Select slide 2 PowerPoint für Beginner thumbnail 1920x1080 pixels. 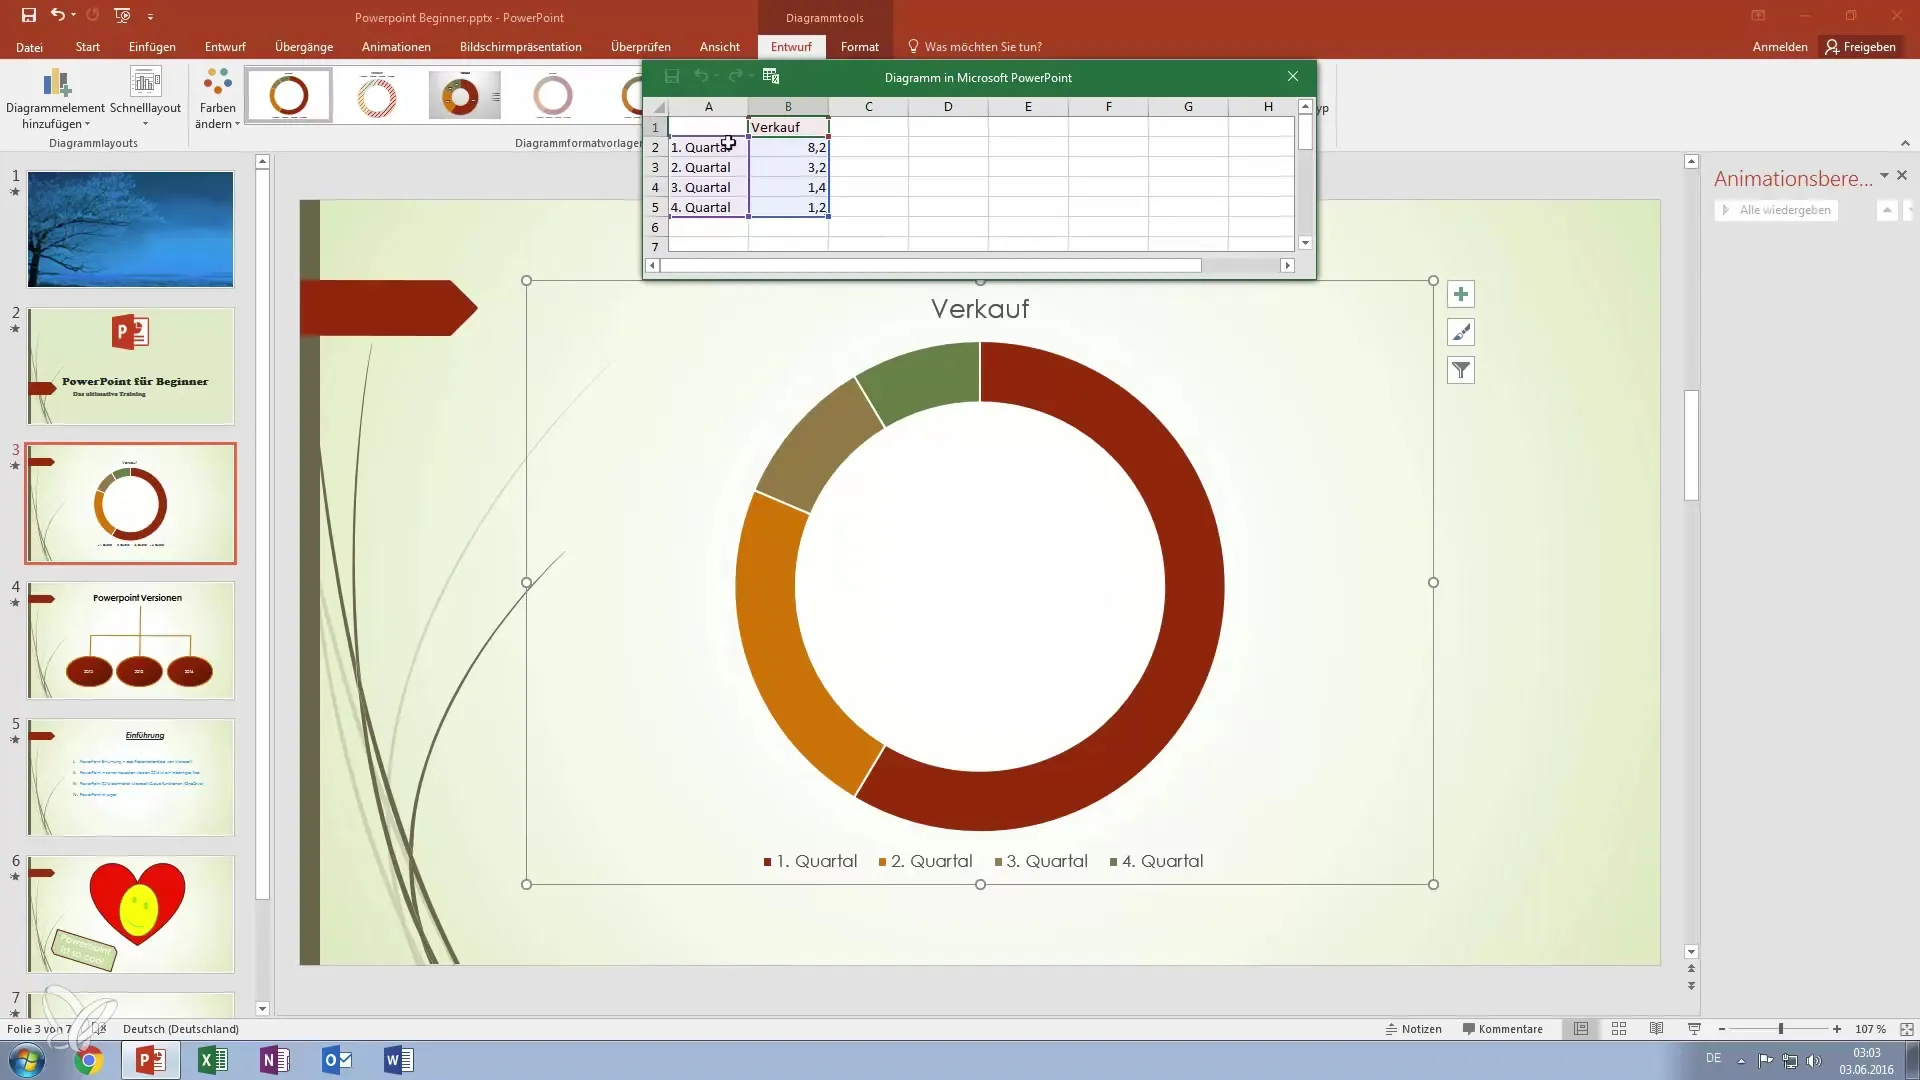pyautogui.click(x=130, y=366)
